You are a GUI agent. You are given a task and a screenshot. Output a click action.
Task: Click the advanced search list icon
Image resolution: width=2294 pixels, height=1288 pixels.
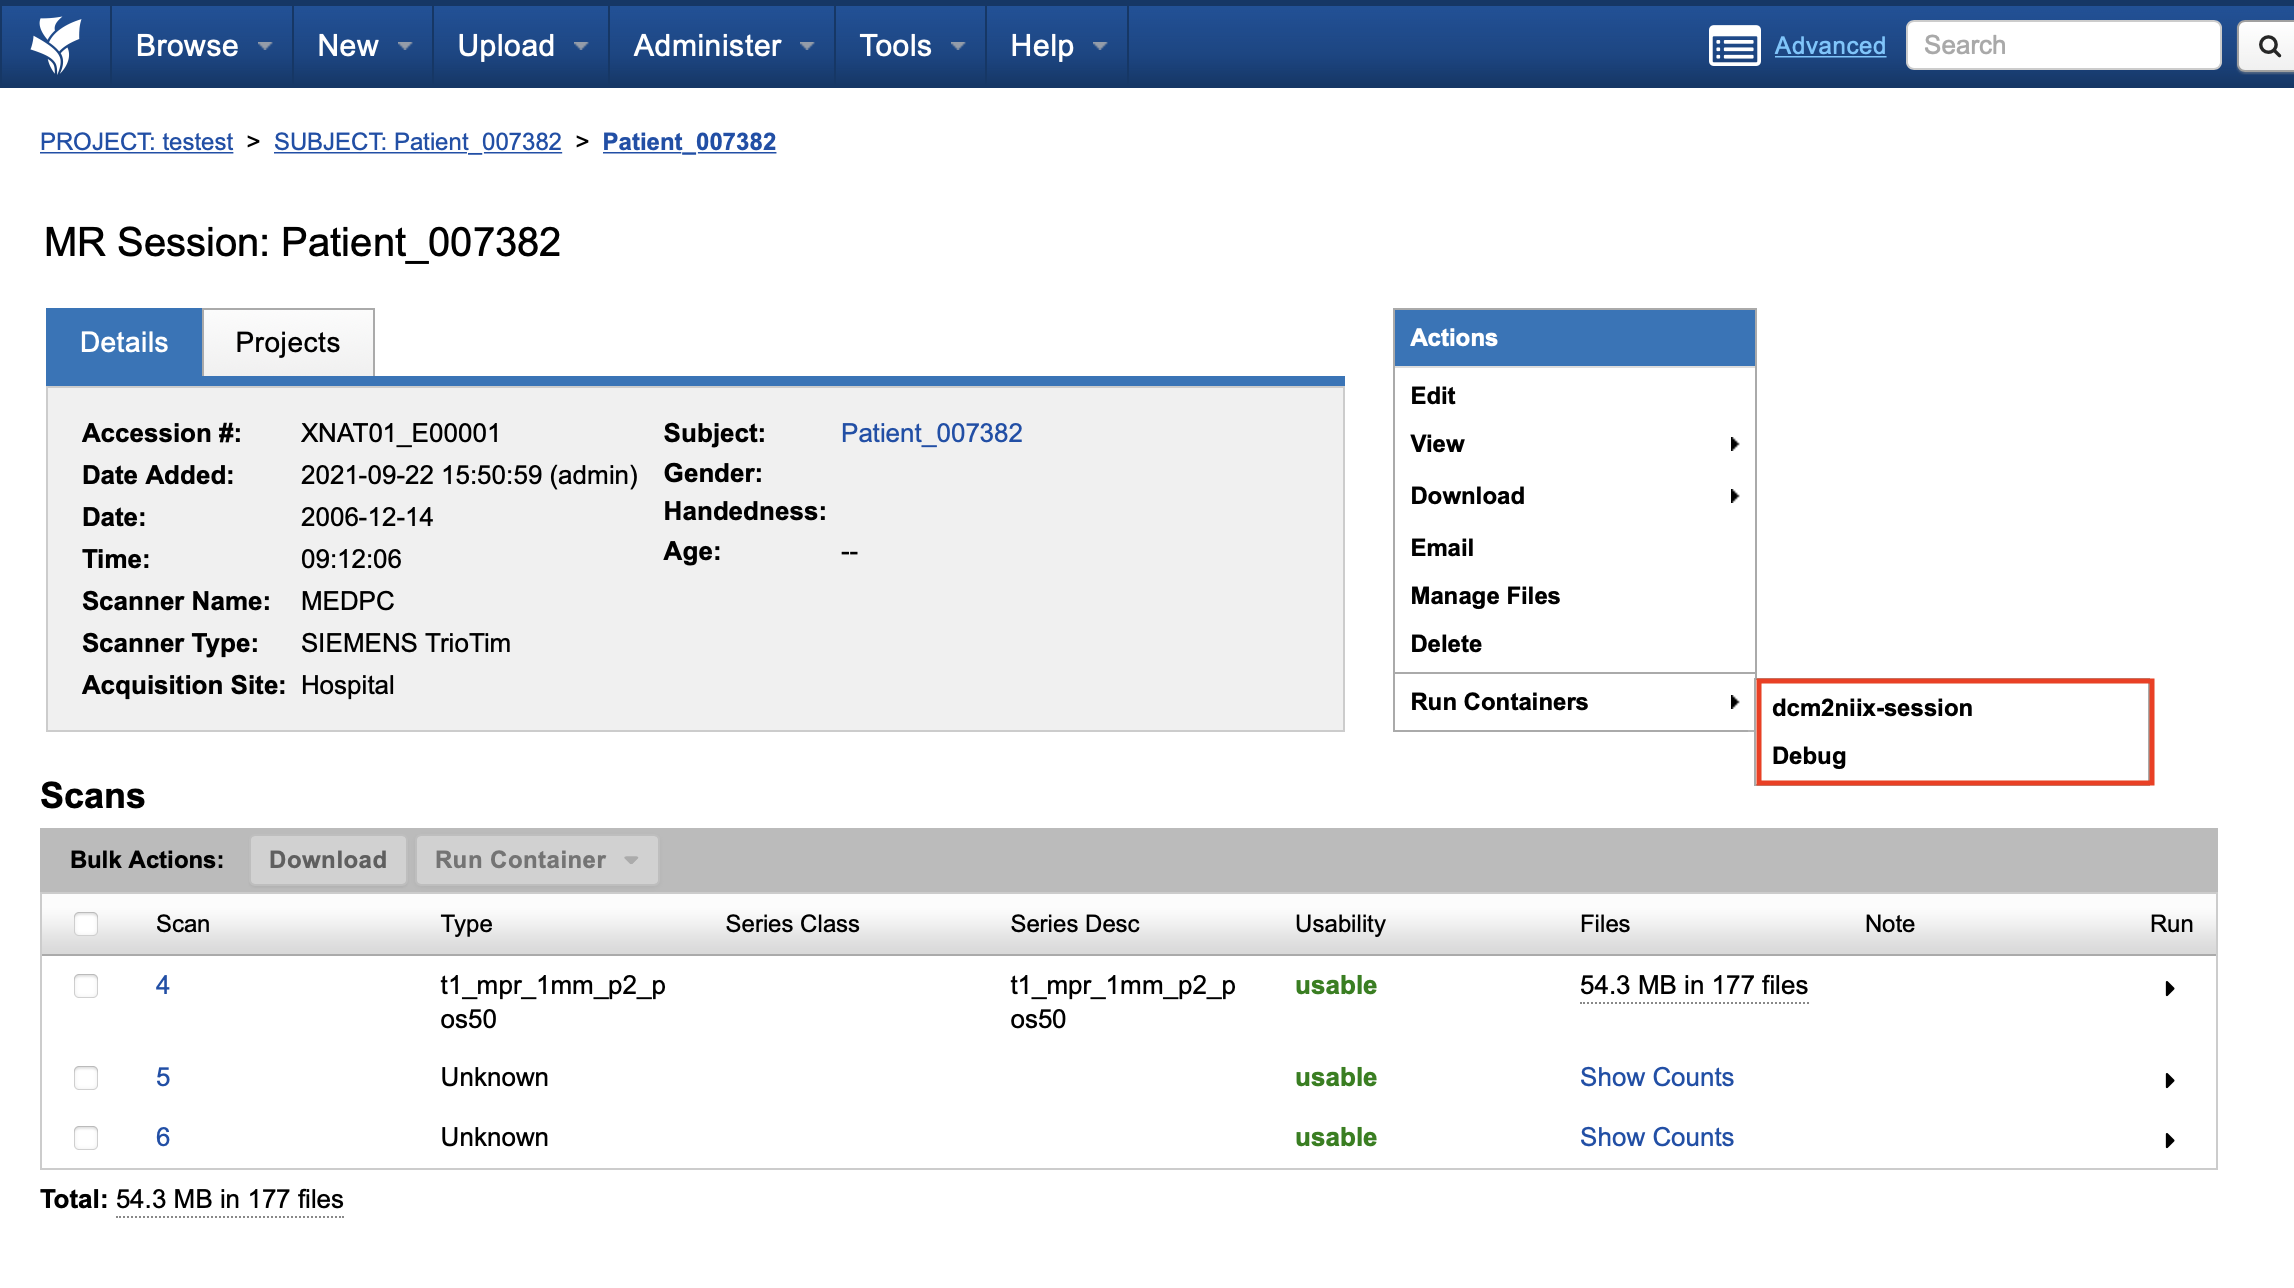1734,46
